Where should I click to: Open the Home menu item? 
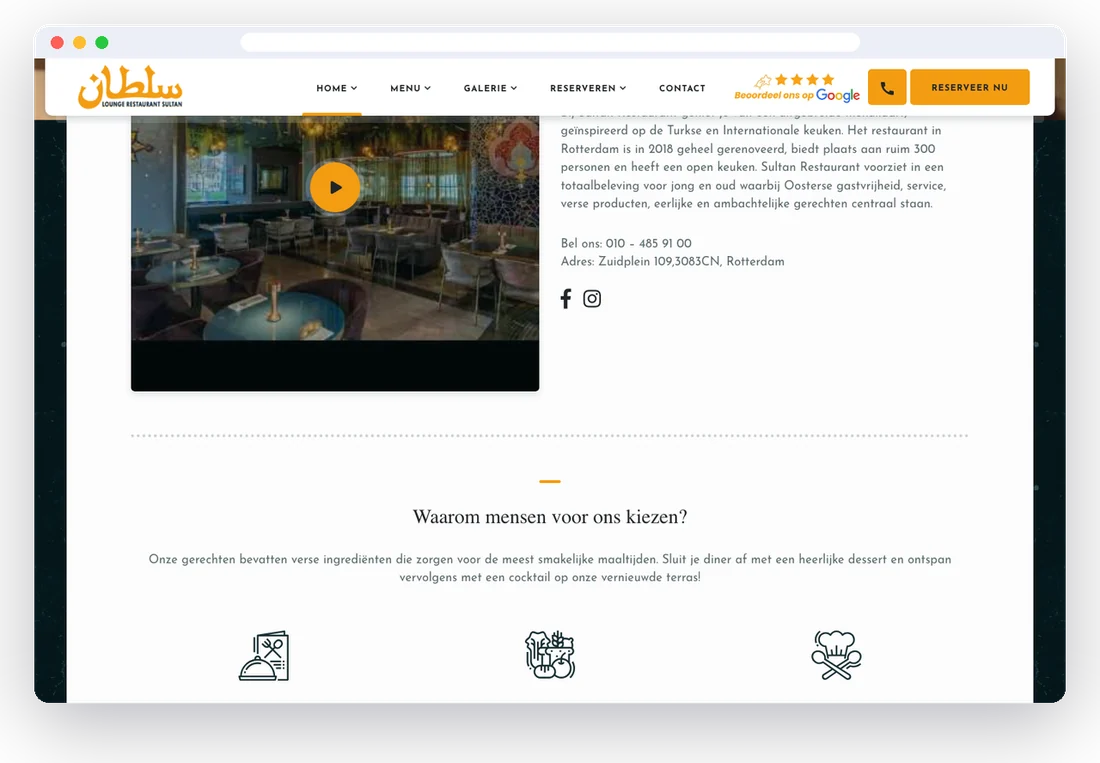click(331, 88)
